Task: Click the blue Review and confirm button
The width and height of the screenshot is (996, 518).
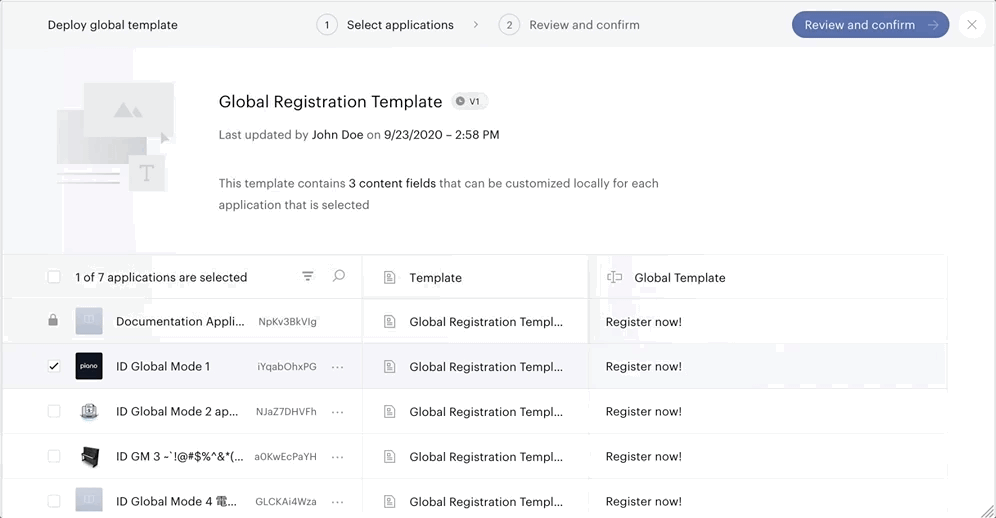Action: 870,25
